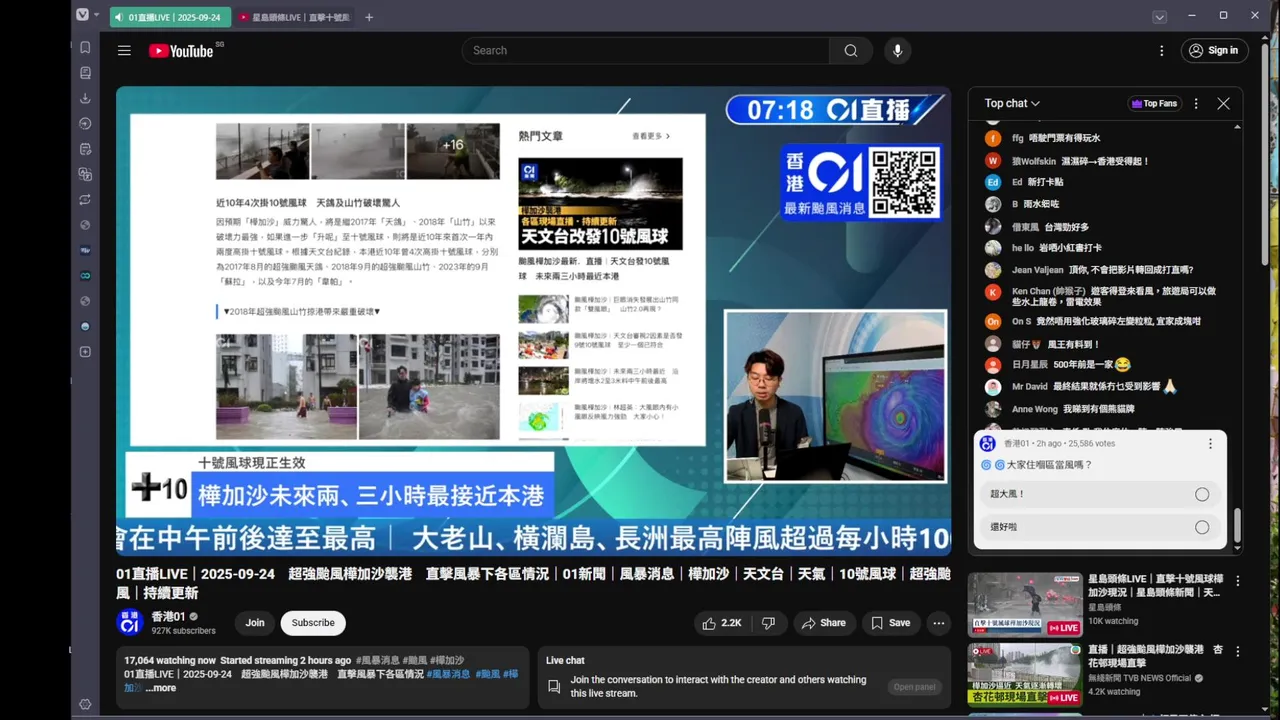
Task: Click the 香港01 channel name
Action: pyautogui.click(x=168, y=617)
